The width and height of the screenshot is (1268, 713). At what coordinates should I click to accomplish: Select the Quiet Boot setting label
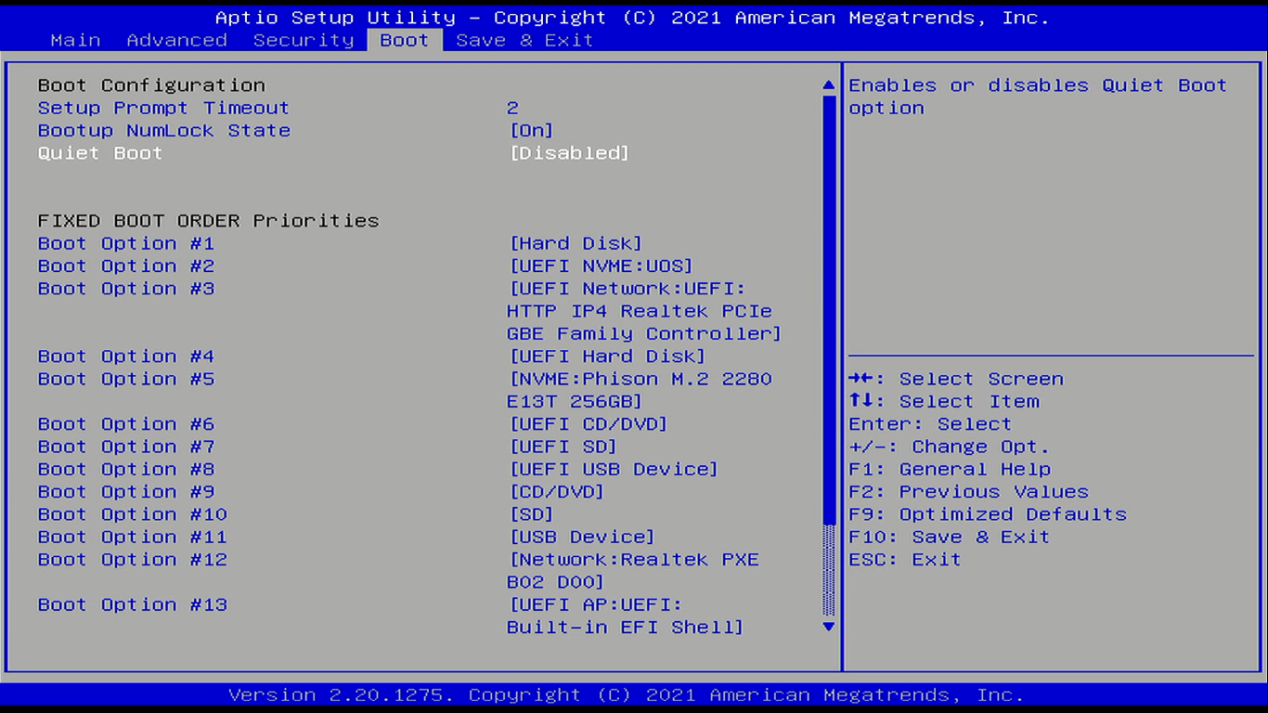coord(100,153)
